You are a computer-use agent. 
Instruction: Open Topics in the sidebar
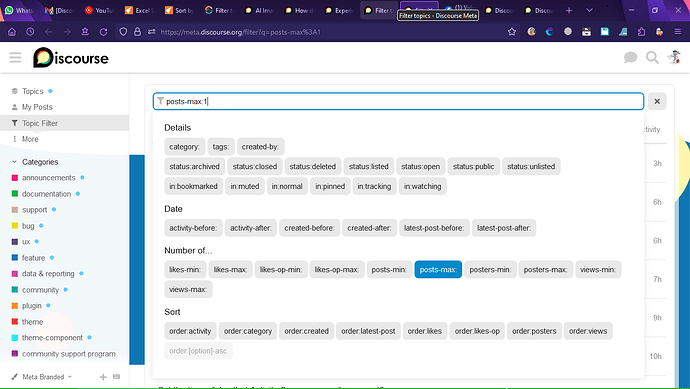pyautogui.click(x=33, y=91)
